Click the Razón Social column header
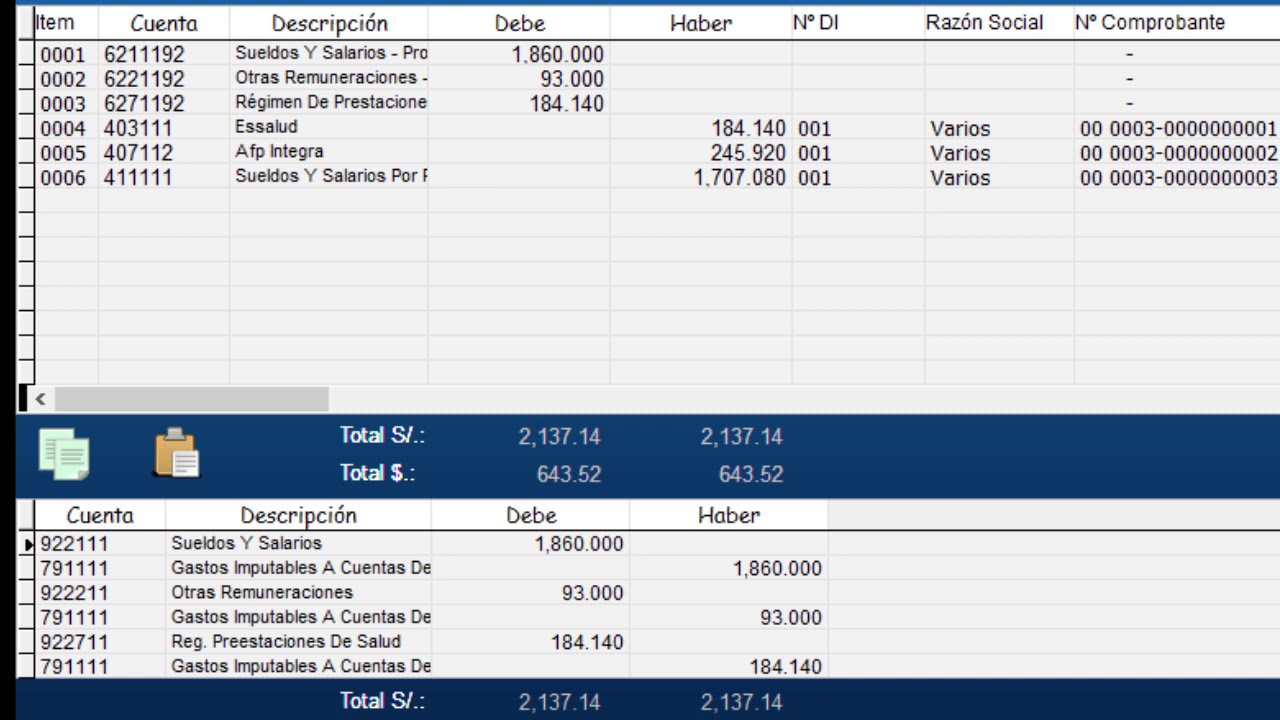 [985, 22]
